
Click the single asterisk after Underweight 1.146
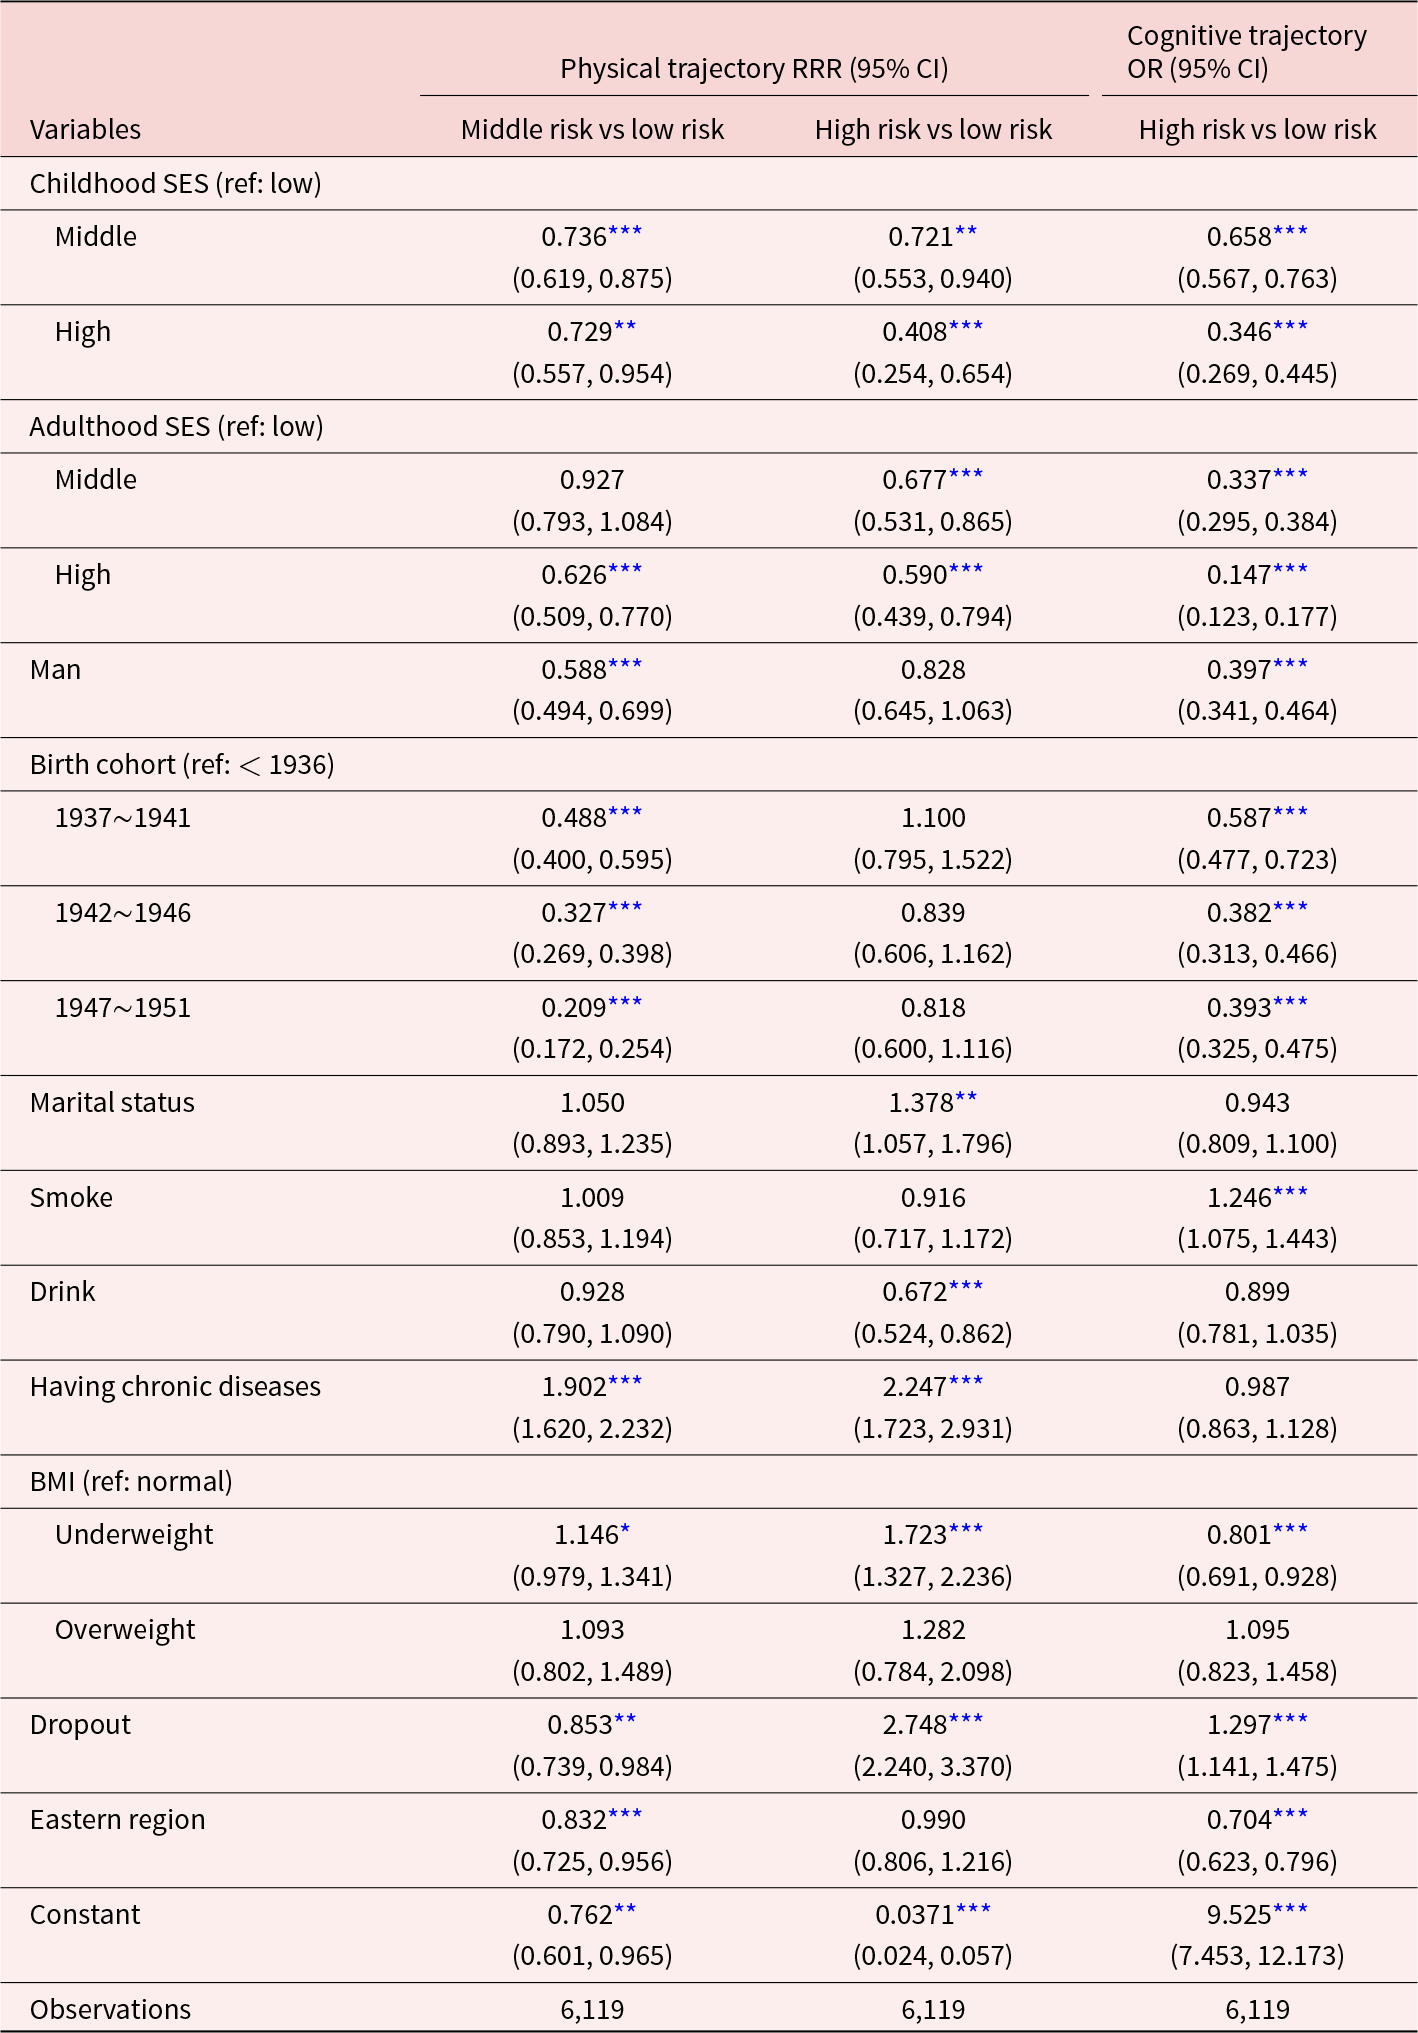[x=625, y=1531]
